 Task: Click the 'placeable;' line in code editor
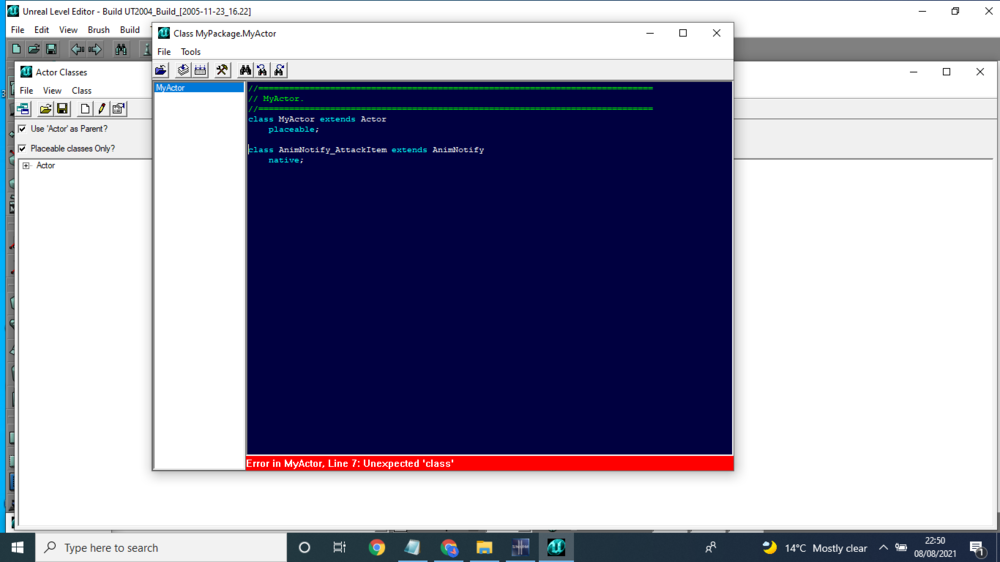293,129
